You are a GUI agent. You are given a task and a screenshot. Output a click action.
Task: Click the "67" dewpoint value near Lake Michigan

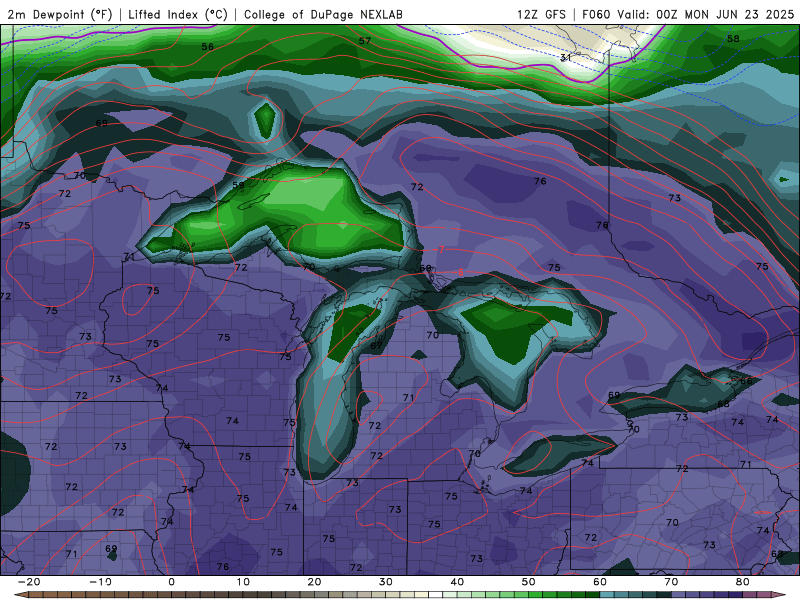[x=376, y=345]
